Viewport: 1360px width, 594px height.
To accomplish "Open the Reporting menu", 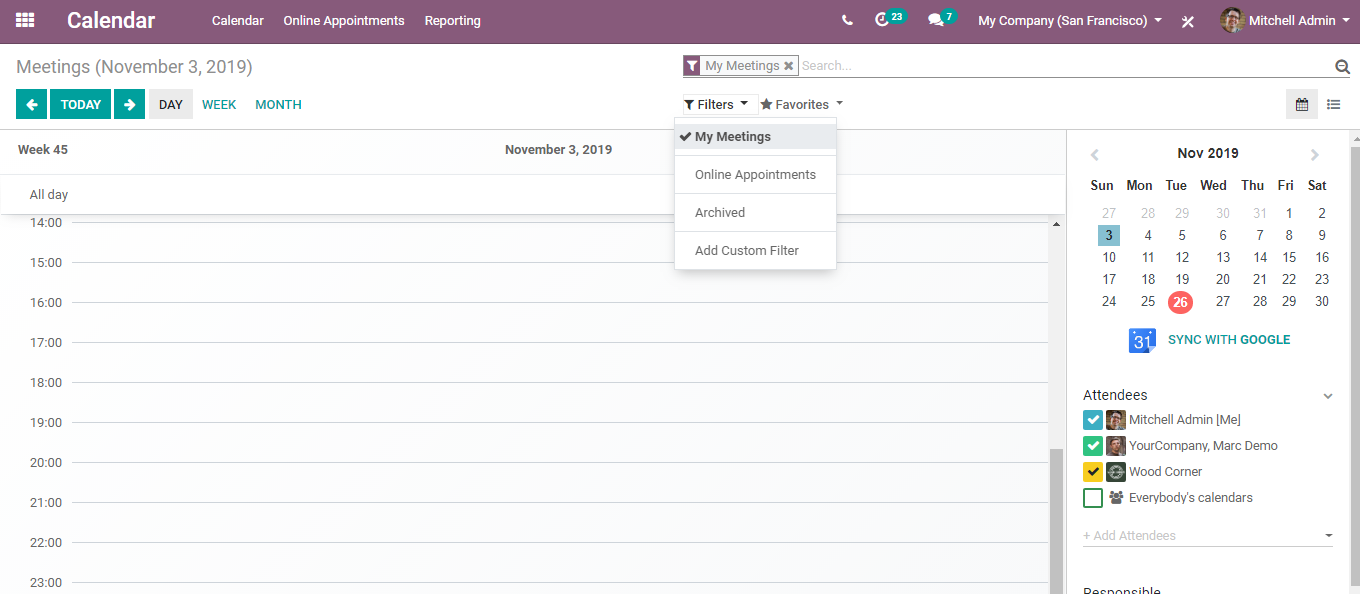I will click(452, 20).
